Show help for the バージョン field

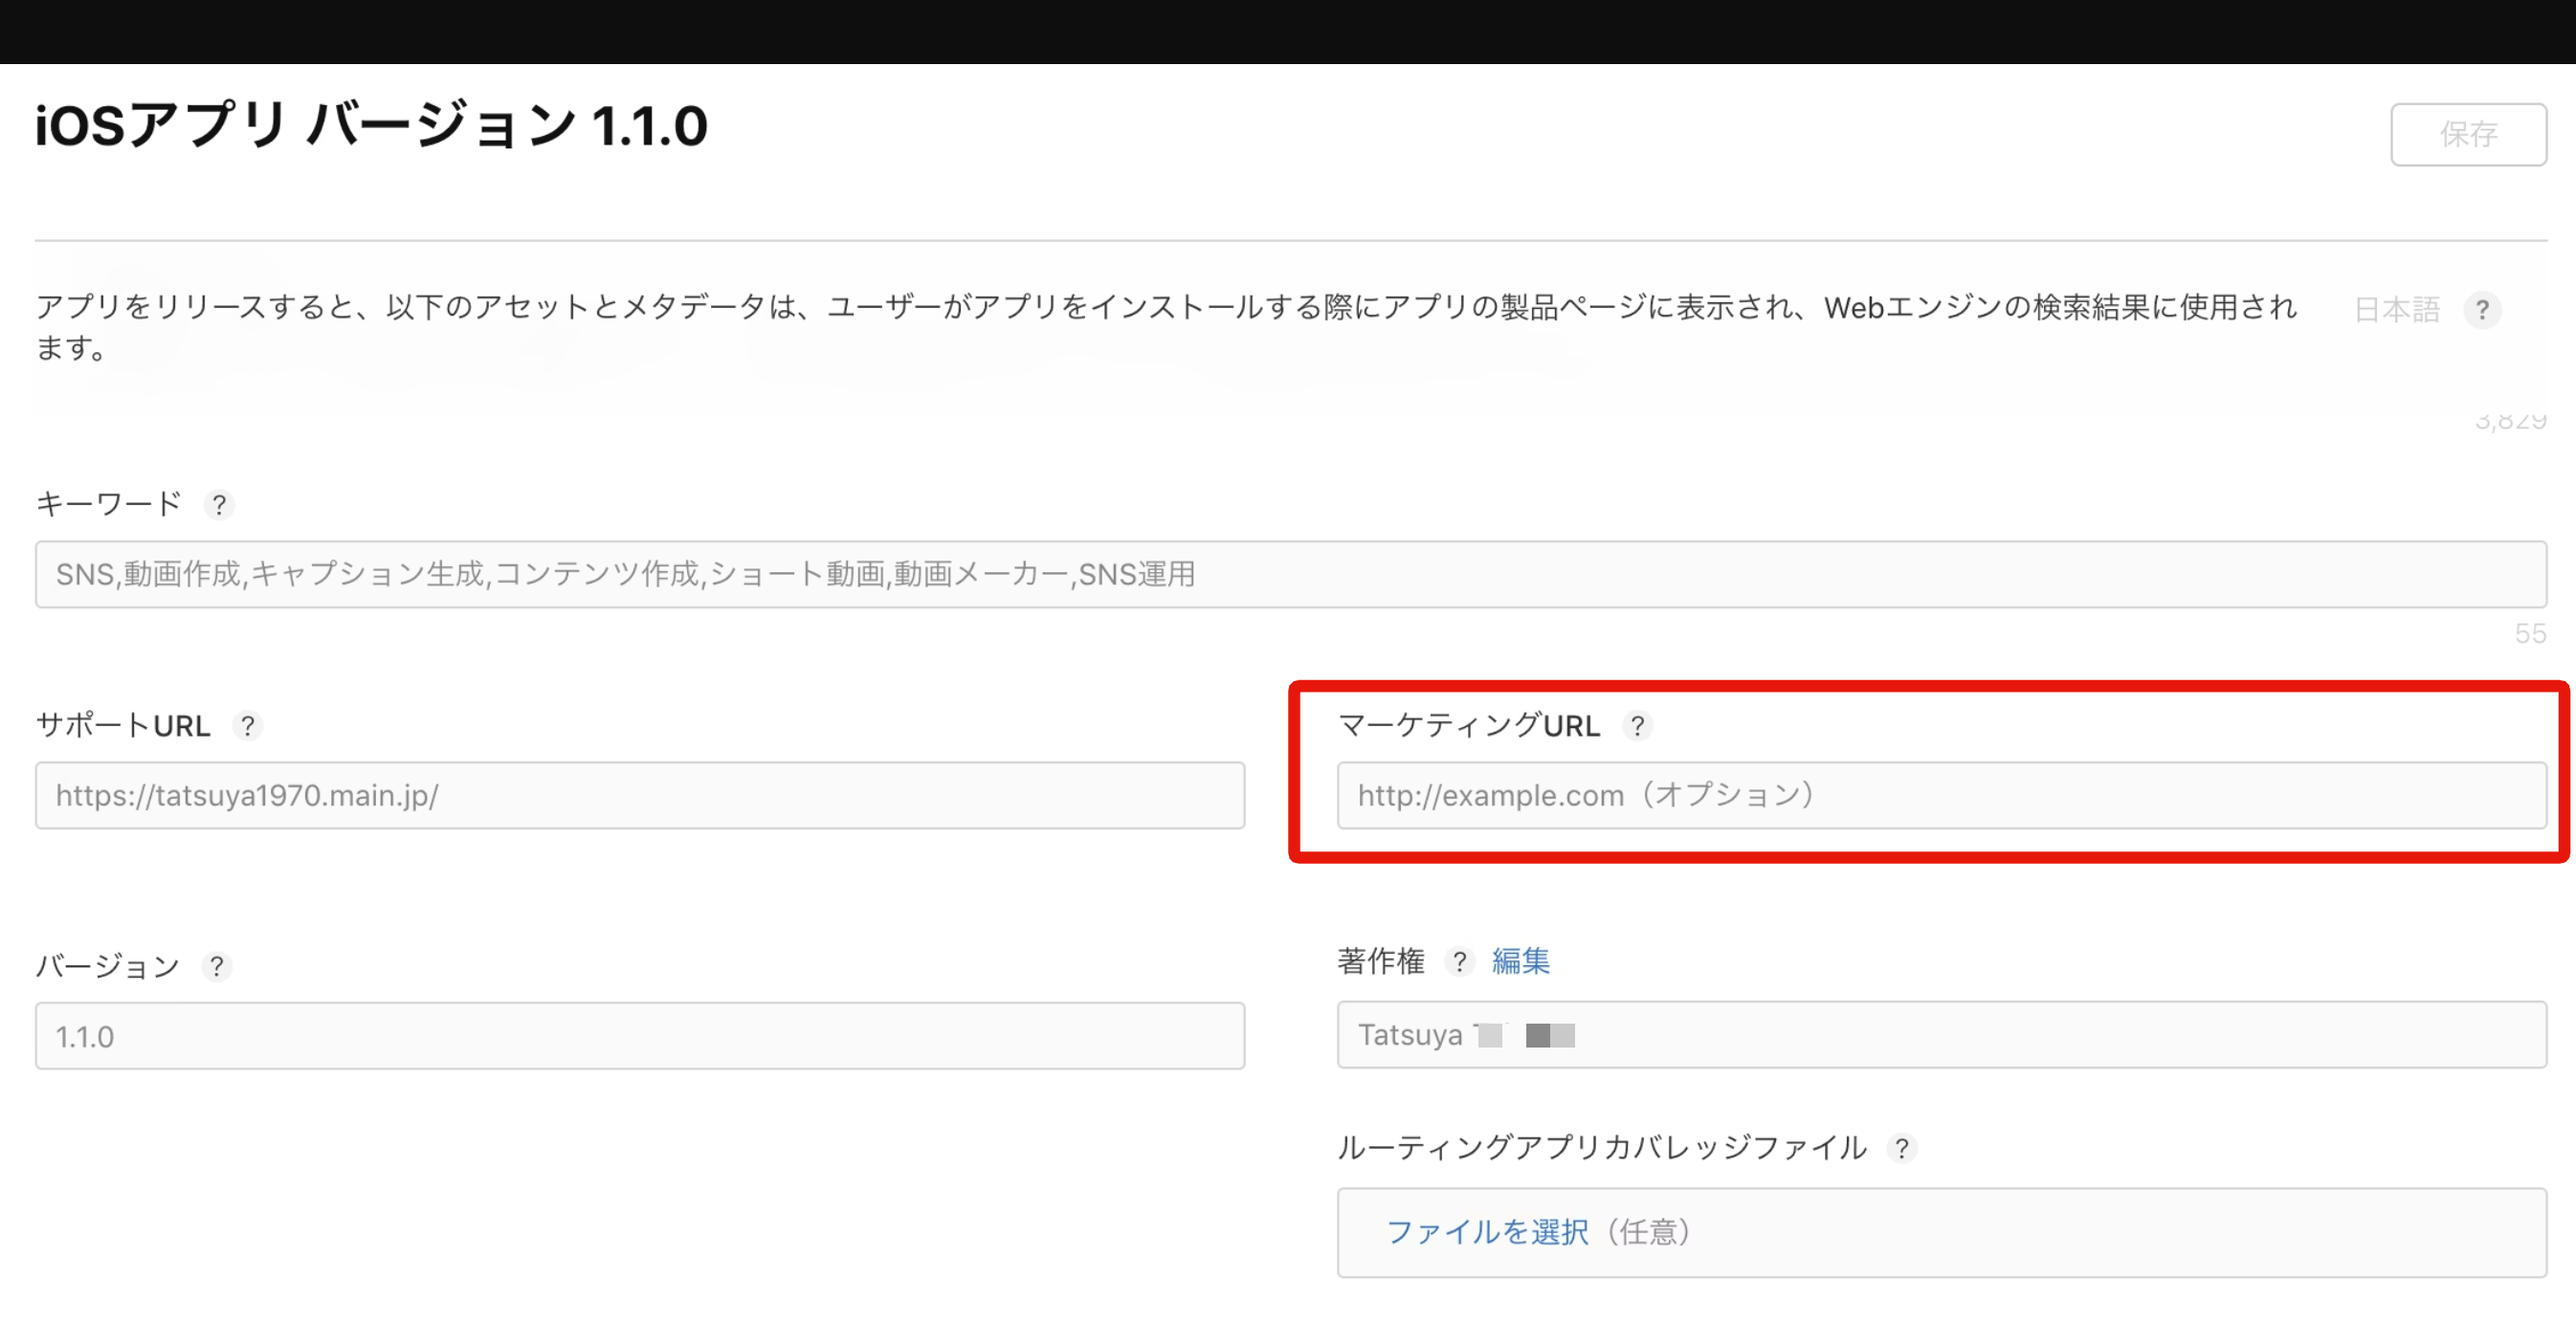click(216, 966)
